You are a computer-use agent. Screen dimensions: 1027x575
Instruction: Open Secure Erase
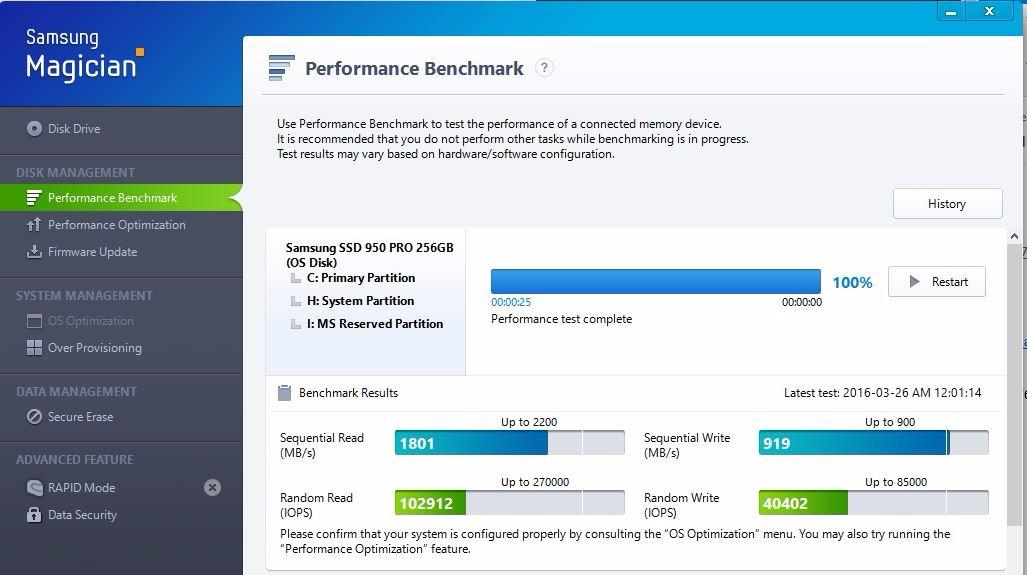pyautogui.click(x=80, y=417)
